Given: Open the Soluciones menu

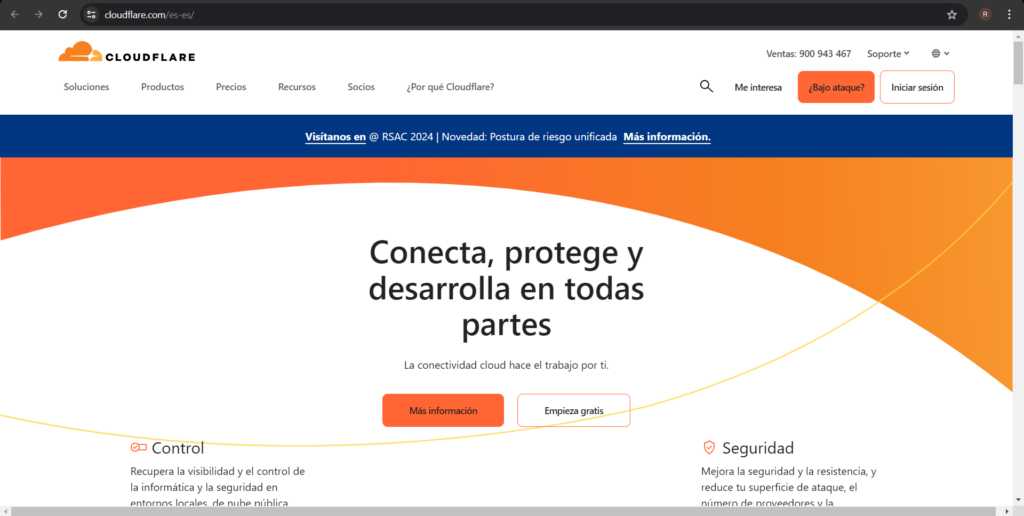Looking at the screenshot, I should [86, 87].
